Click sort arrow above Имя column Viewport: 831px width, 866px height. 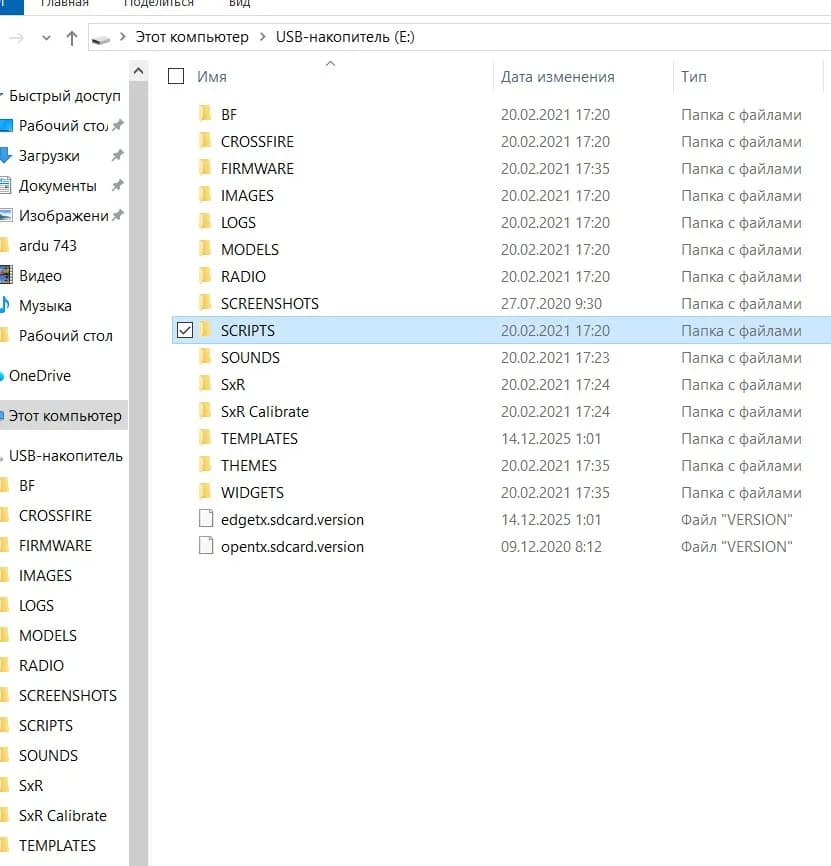(x=330, y=64)
